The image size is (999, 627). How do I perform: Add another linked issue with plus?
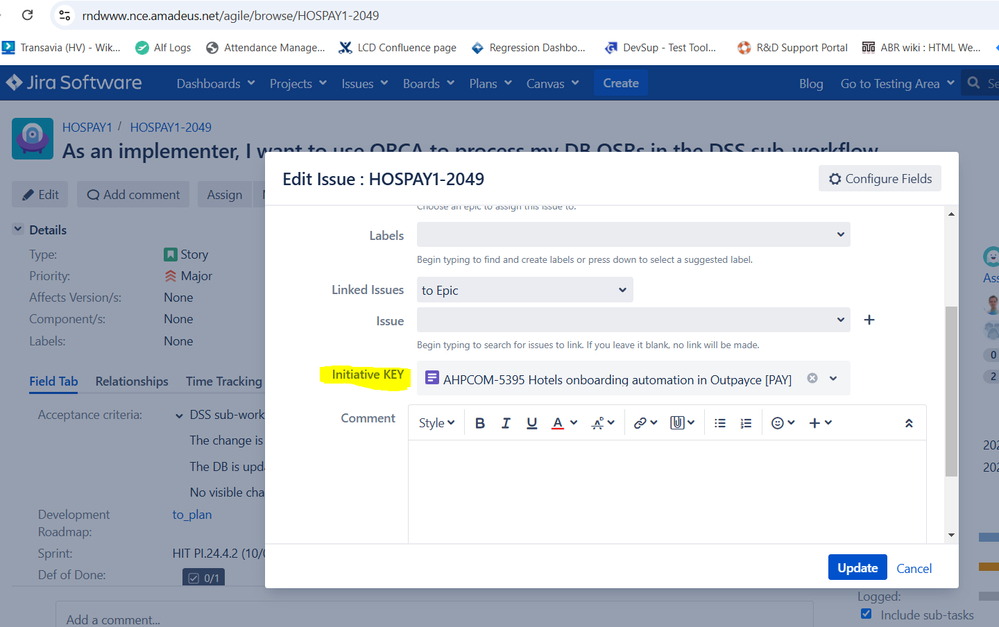[x=869, y=320]
